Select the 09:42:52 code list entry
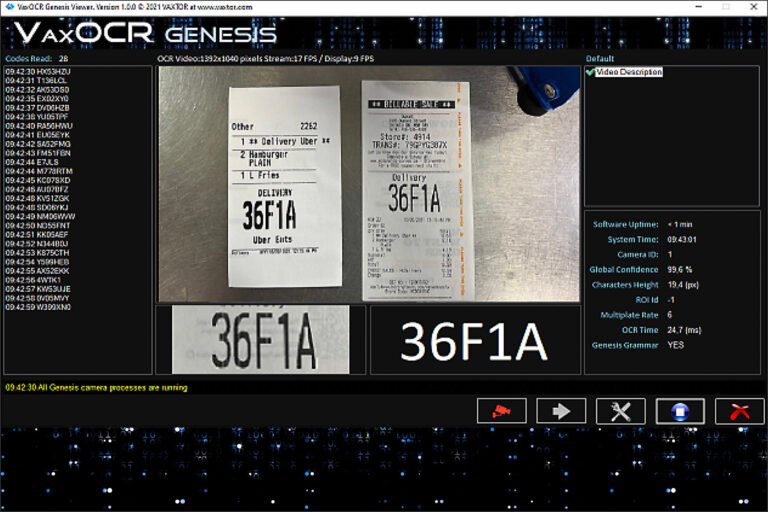This screenshot has width=768, height=512. click(x=37, y=244)
